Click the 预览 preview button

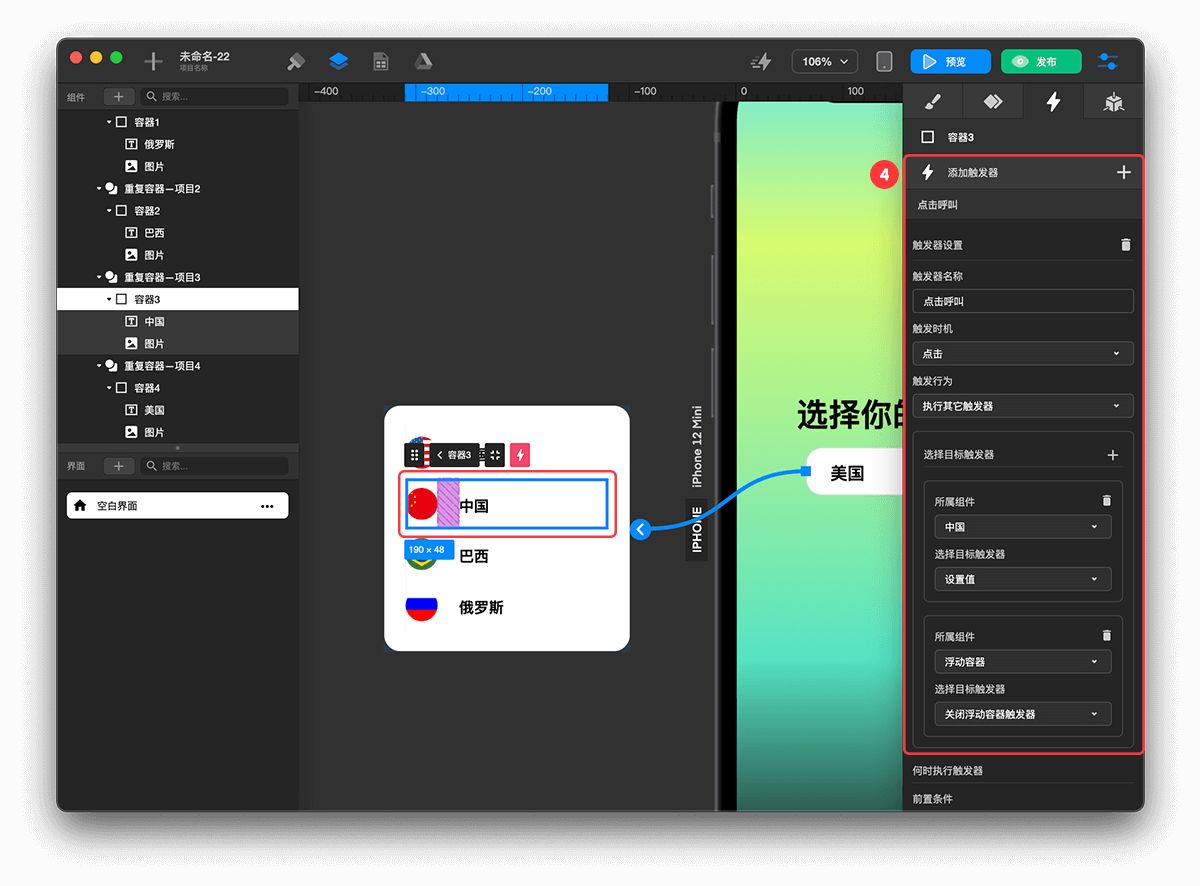click(x=950, y=62)
